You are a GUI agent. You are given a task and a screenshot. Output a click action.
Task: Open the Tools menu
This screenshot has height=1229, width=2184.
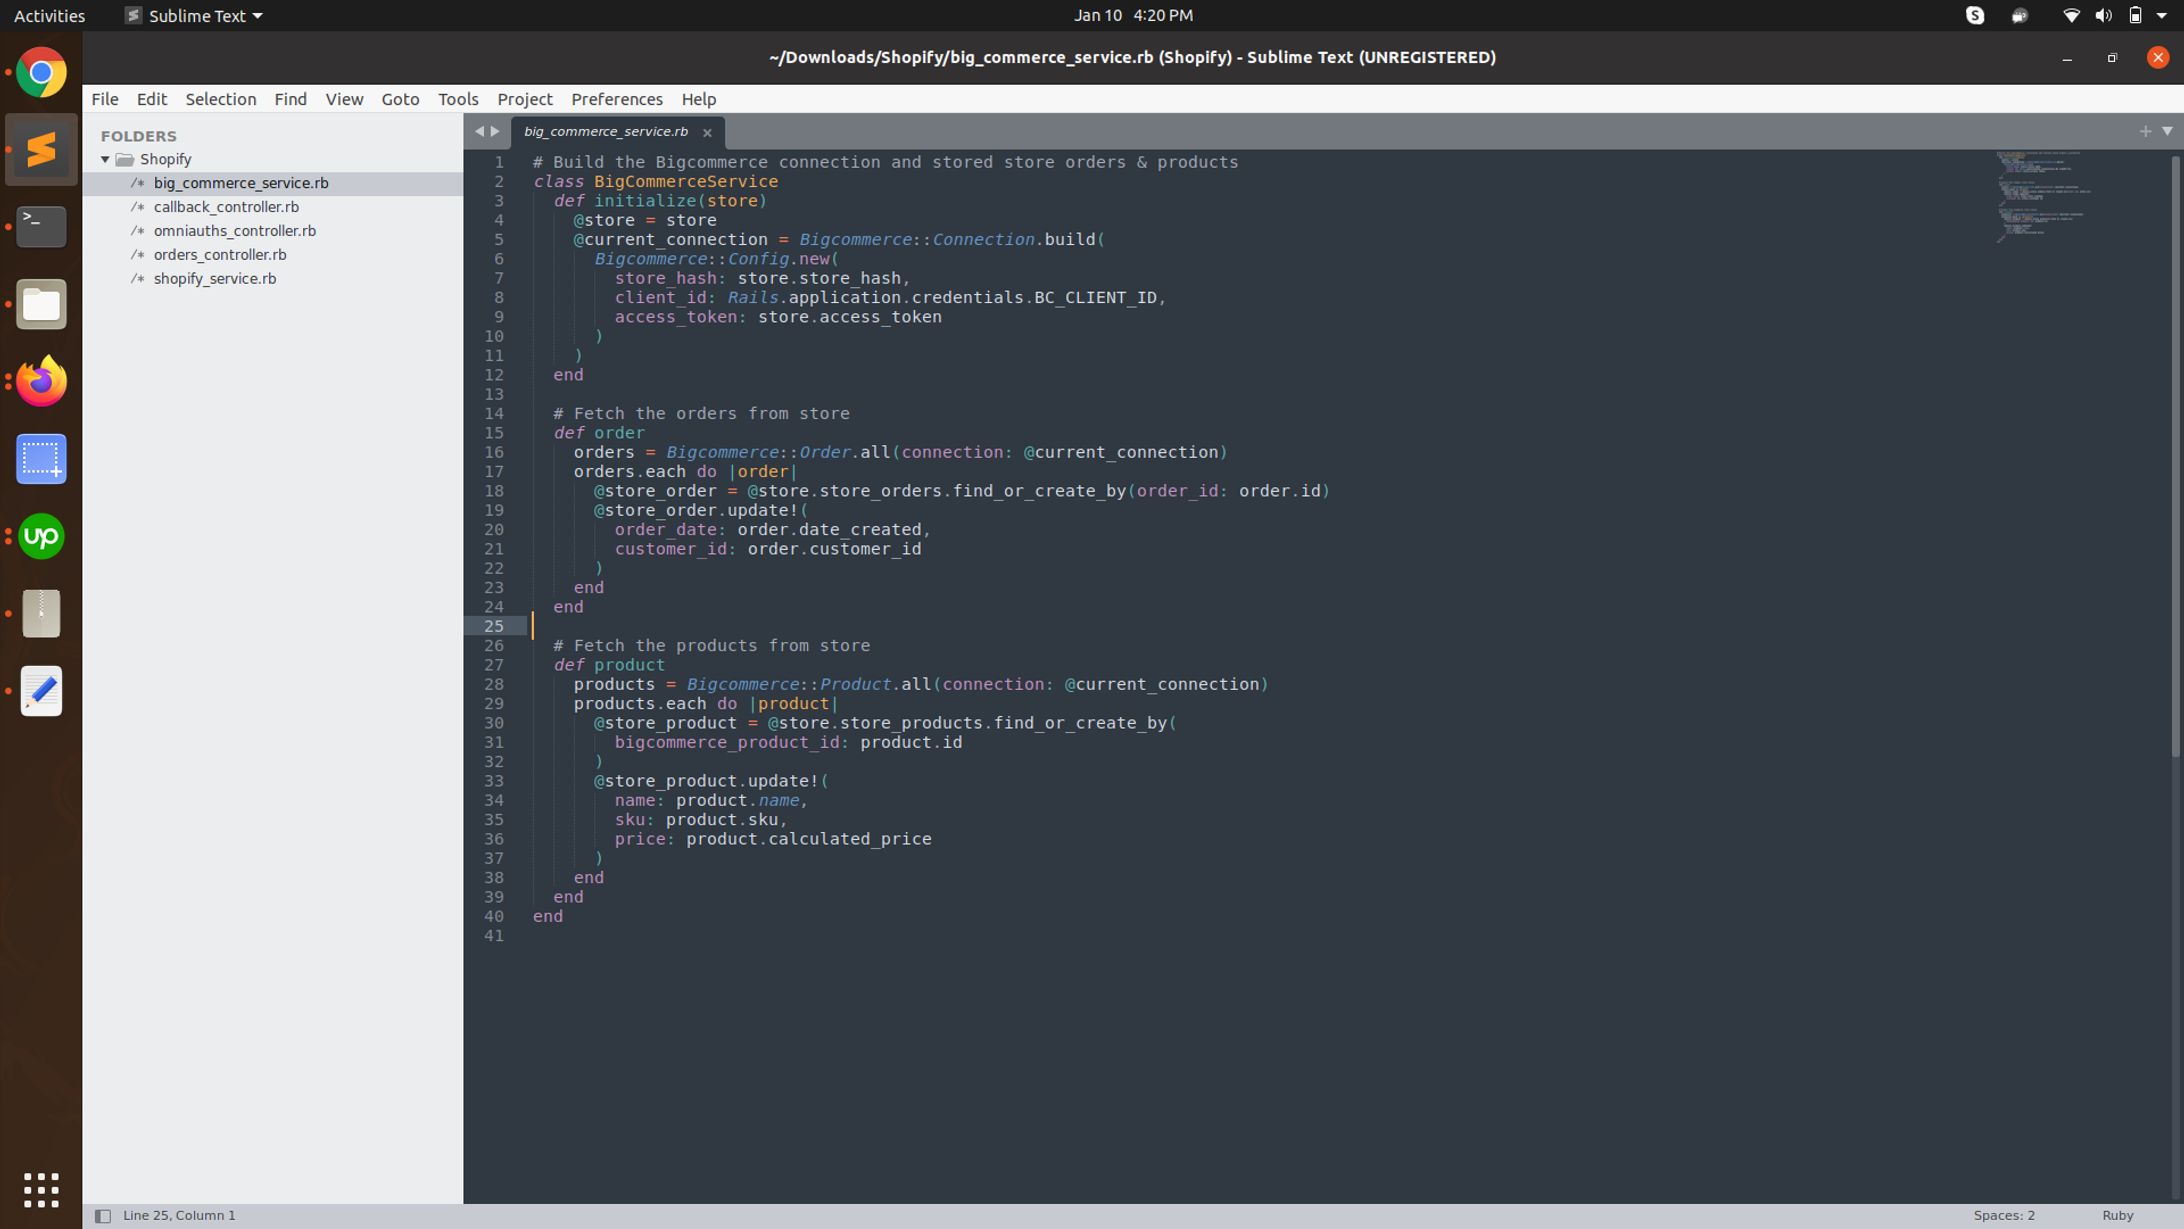[x=458, y=99]
